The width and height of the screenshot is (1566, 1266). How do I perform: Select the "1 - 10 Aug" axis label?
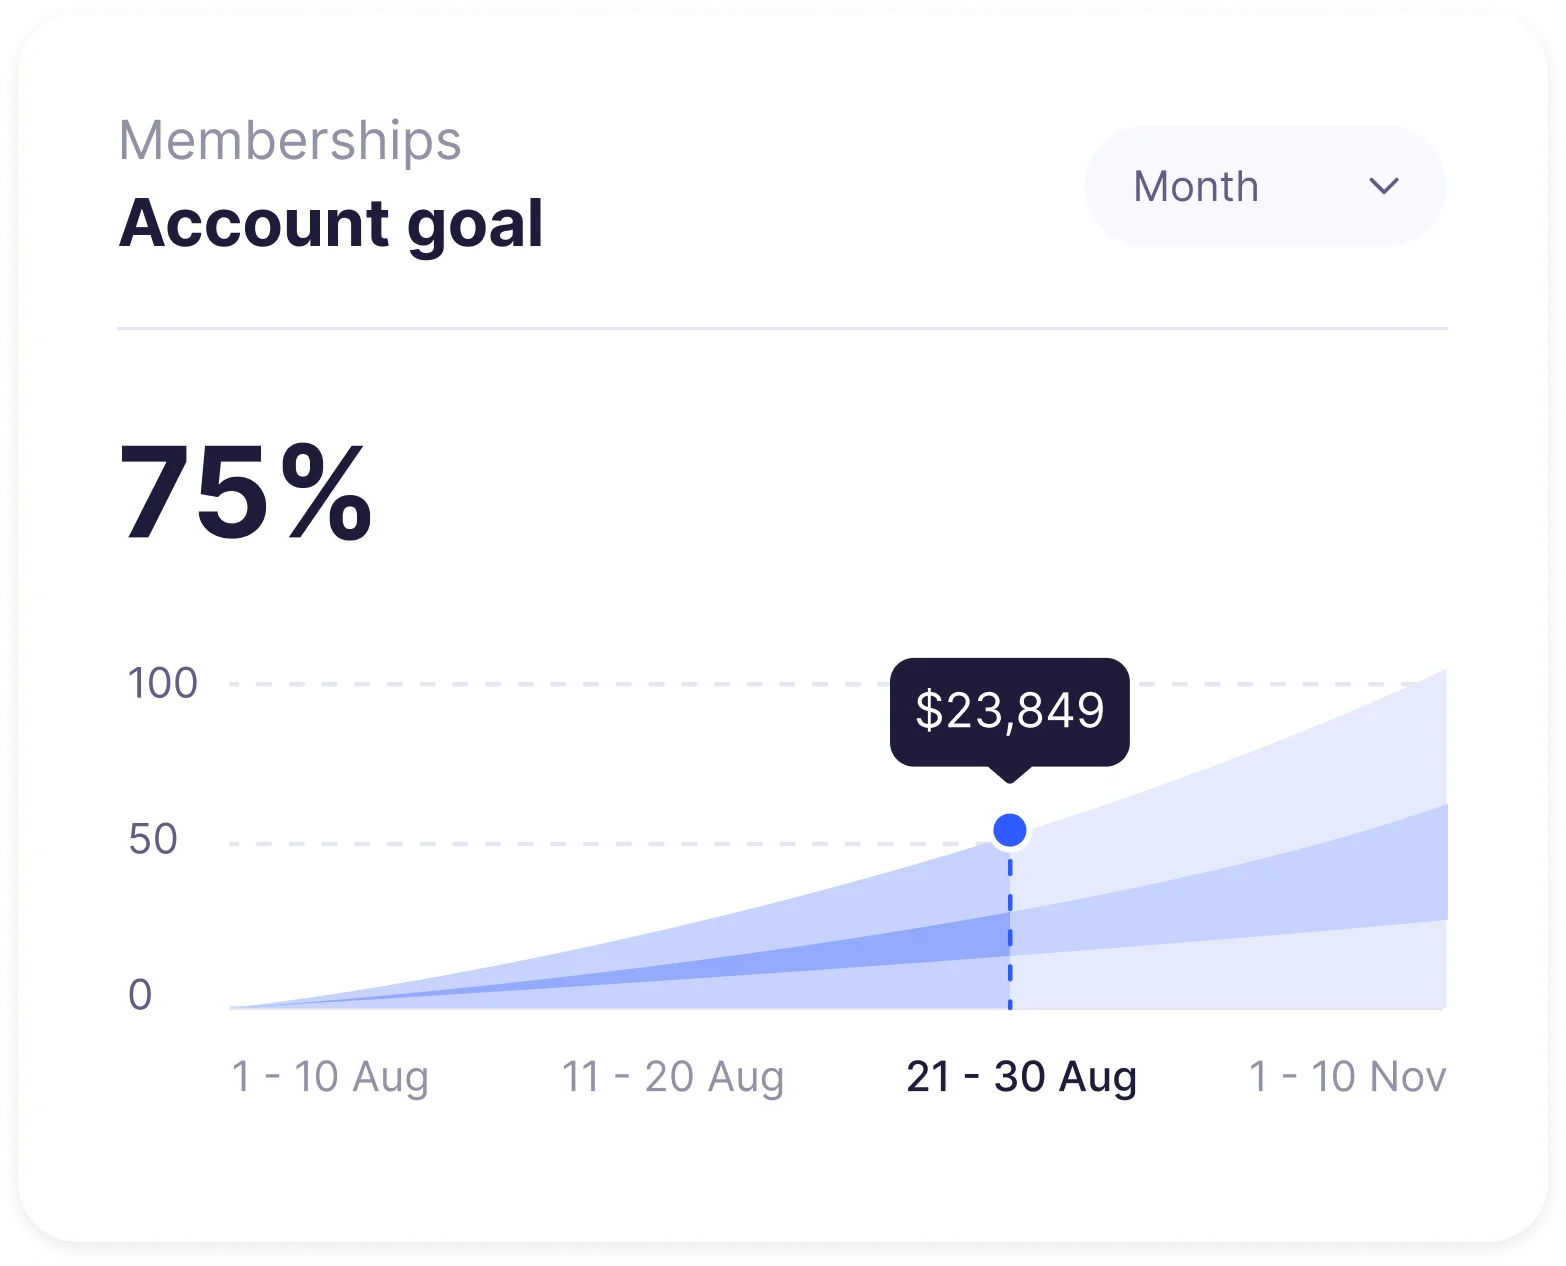[x=330, y=1077]
